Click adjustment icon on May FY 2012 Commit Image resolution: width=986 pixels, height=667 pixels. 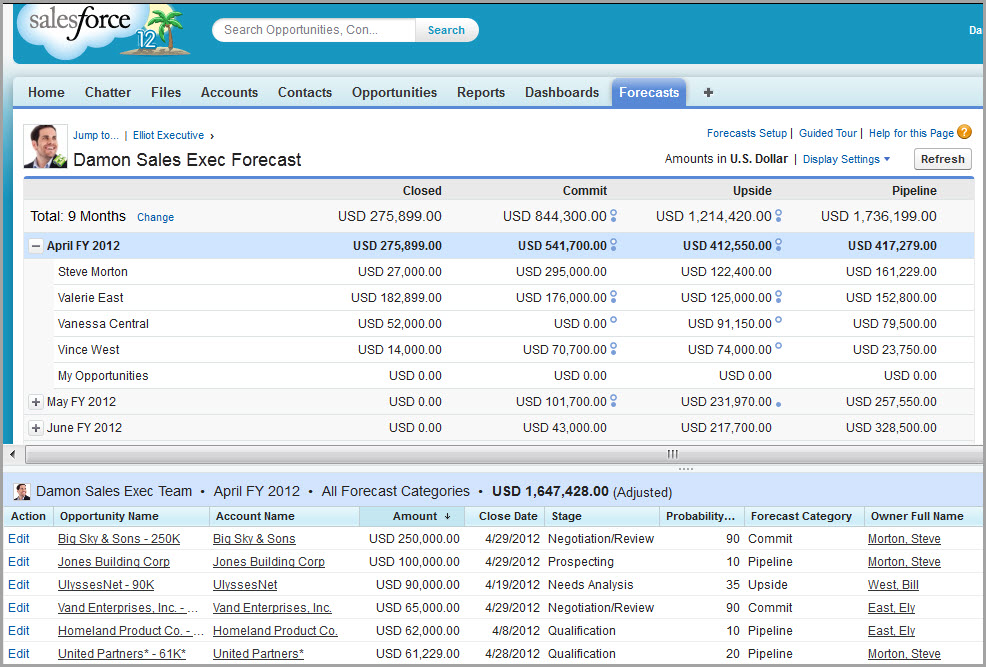613,401
